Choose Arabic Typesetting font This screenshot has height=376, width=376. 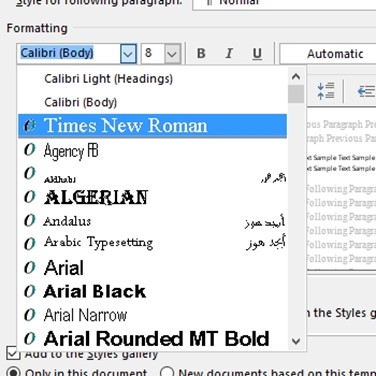tap(152, 244)
